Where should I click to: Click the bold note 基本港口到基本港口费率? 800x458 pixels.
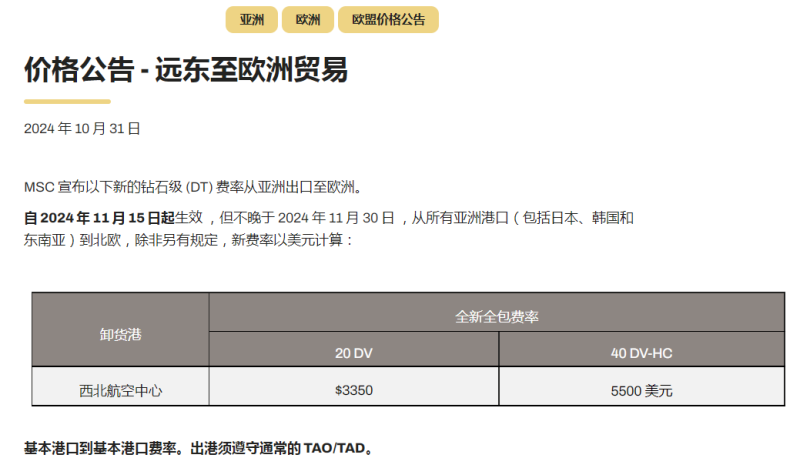[x=102, y=447]
